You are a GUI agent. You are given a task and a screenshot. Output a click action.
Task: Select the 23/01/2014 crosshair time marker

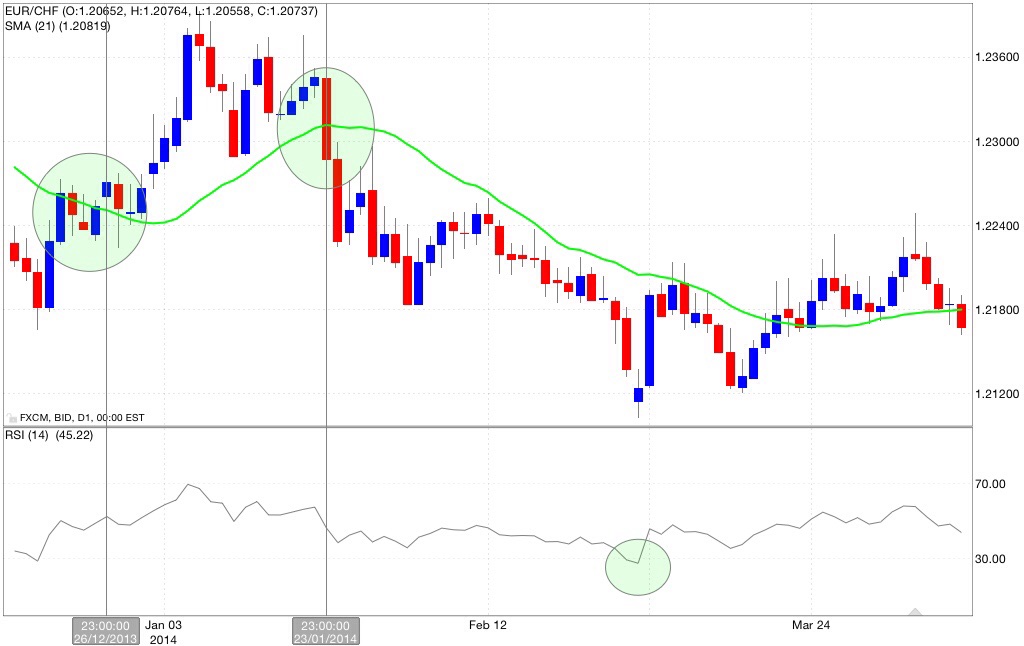(x=326, y=632)
